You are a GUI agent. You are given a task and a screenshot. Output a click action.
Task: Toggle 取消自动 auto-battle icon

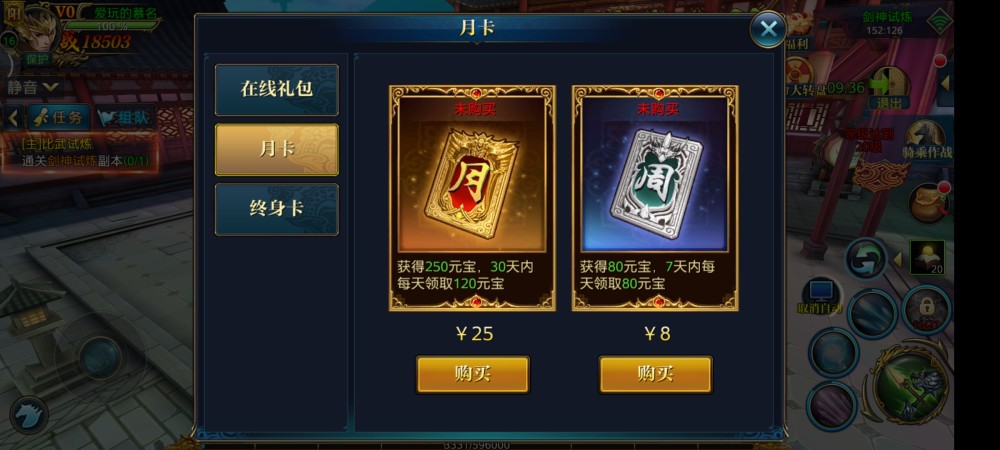coord(820,297)
